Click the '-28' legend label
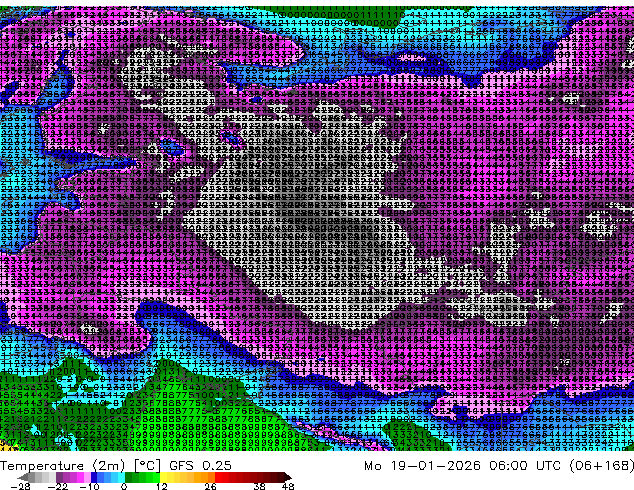Image resolution: width=634 pixels, height=490 pixels. pos(20,486)
